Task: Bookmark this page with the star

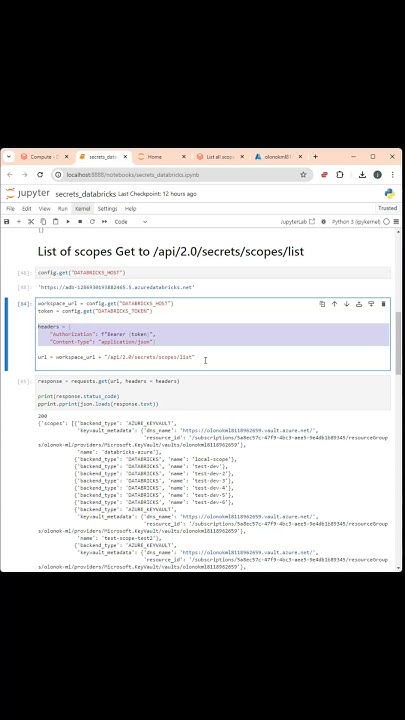Action: (303, 175)
